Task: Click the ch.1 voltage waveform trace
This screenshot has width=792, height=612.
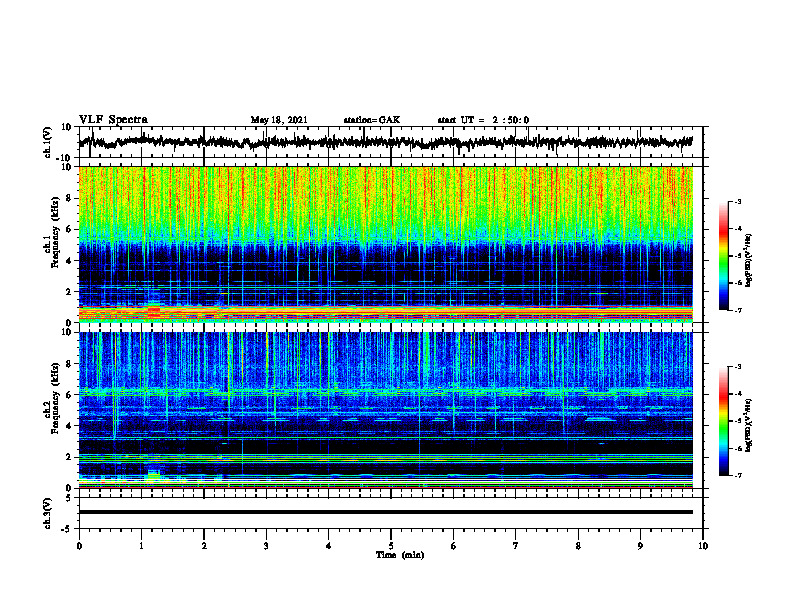Action: click(x=386, y=142)
